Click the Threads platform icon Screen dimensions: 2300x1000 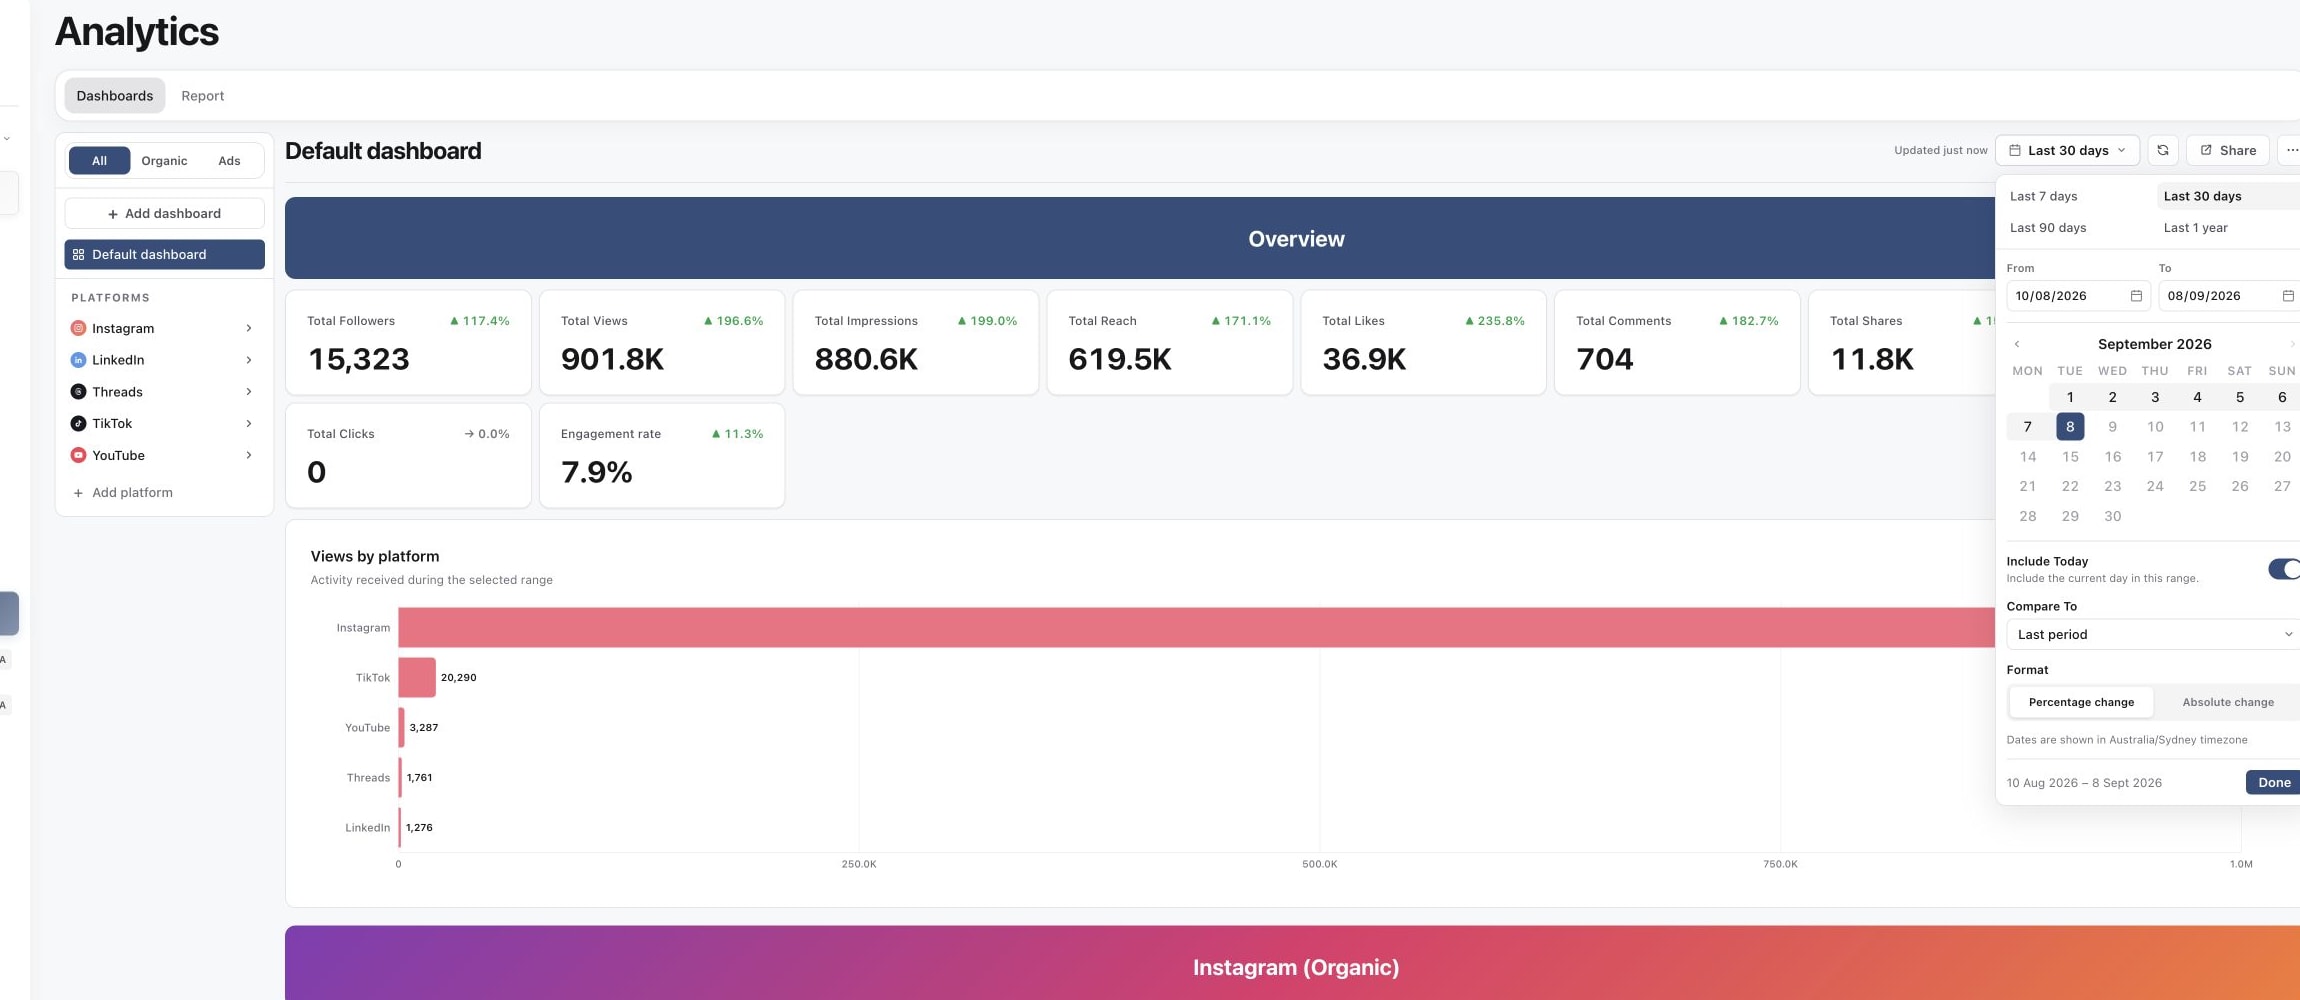(x=78, y=392)
